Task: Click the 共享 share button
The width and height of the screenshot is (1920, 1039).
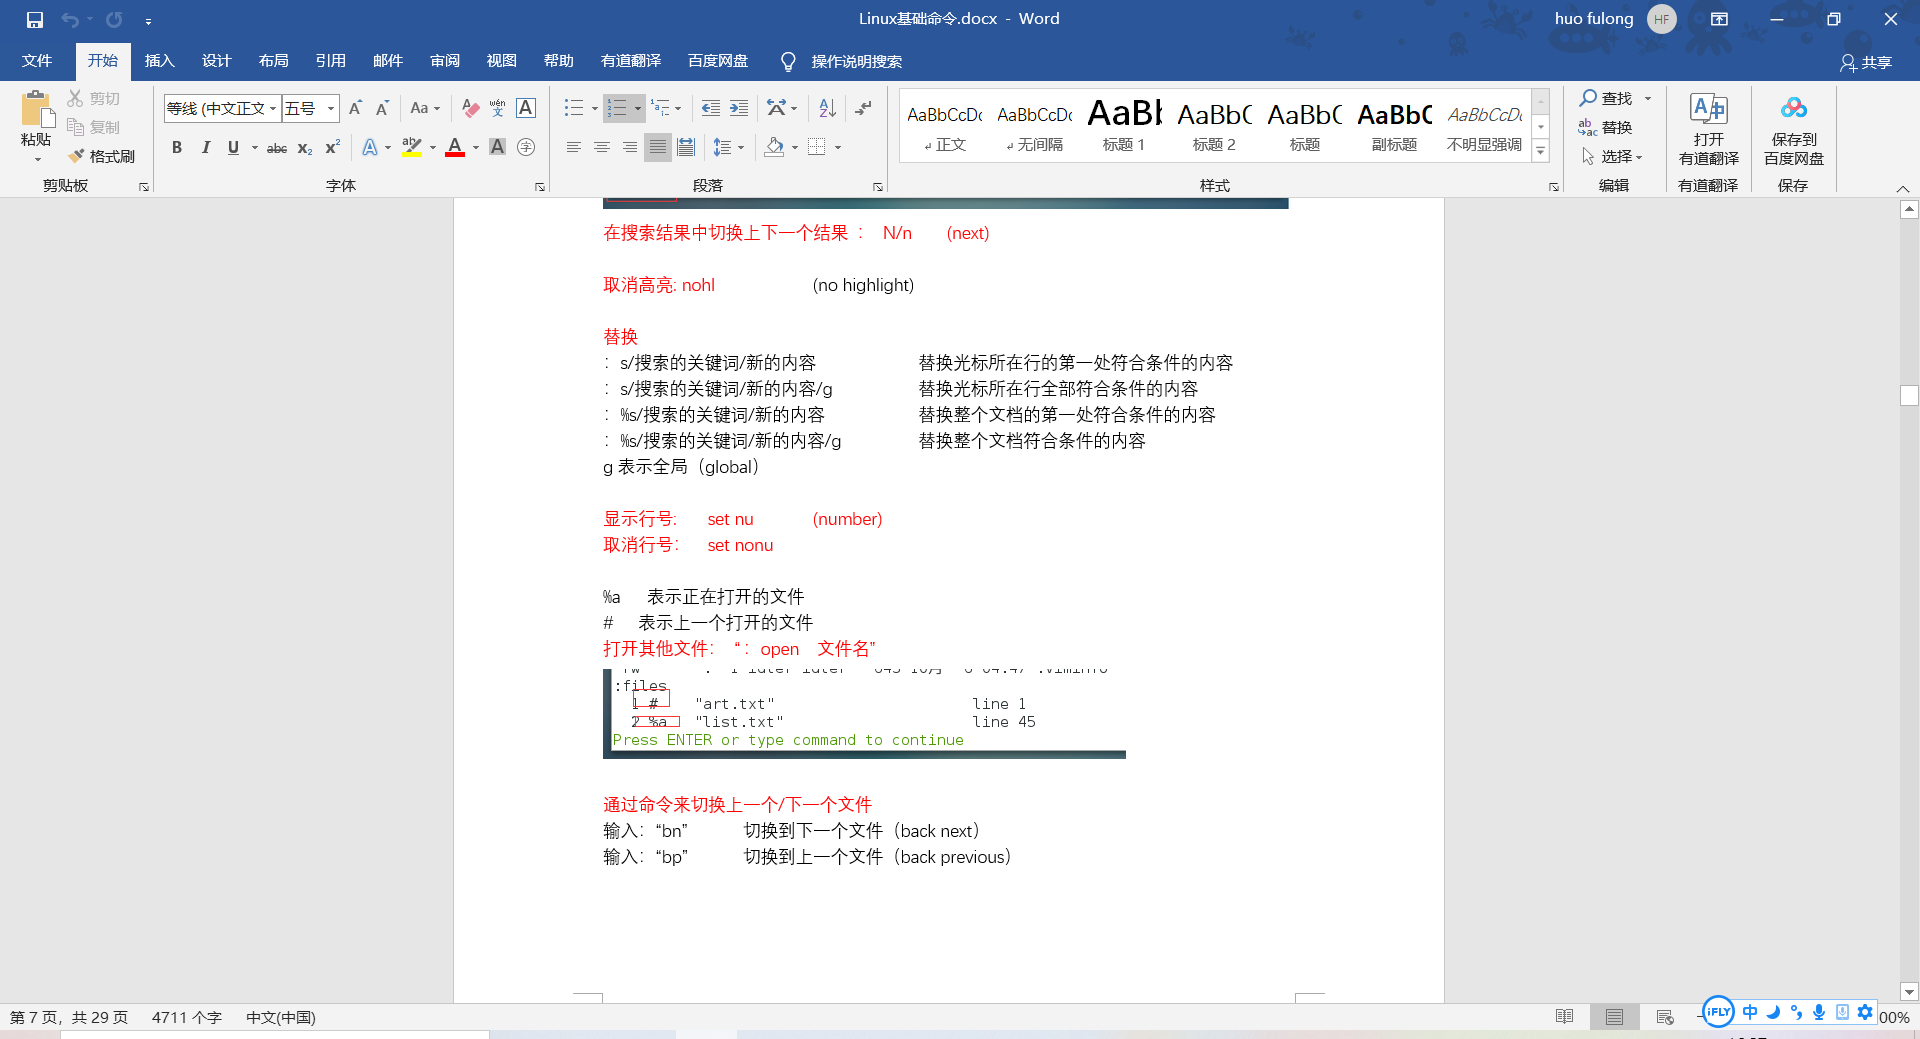Action: coord(1868,61)
